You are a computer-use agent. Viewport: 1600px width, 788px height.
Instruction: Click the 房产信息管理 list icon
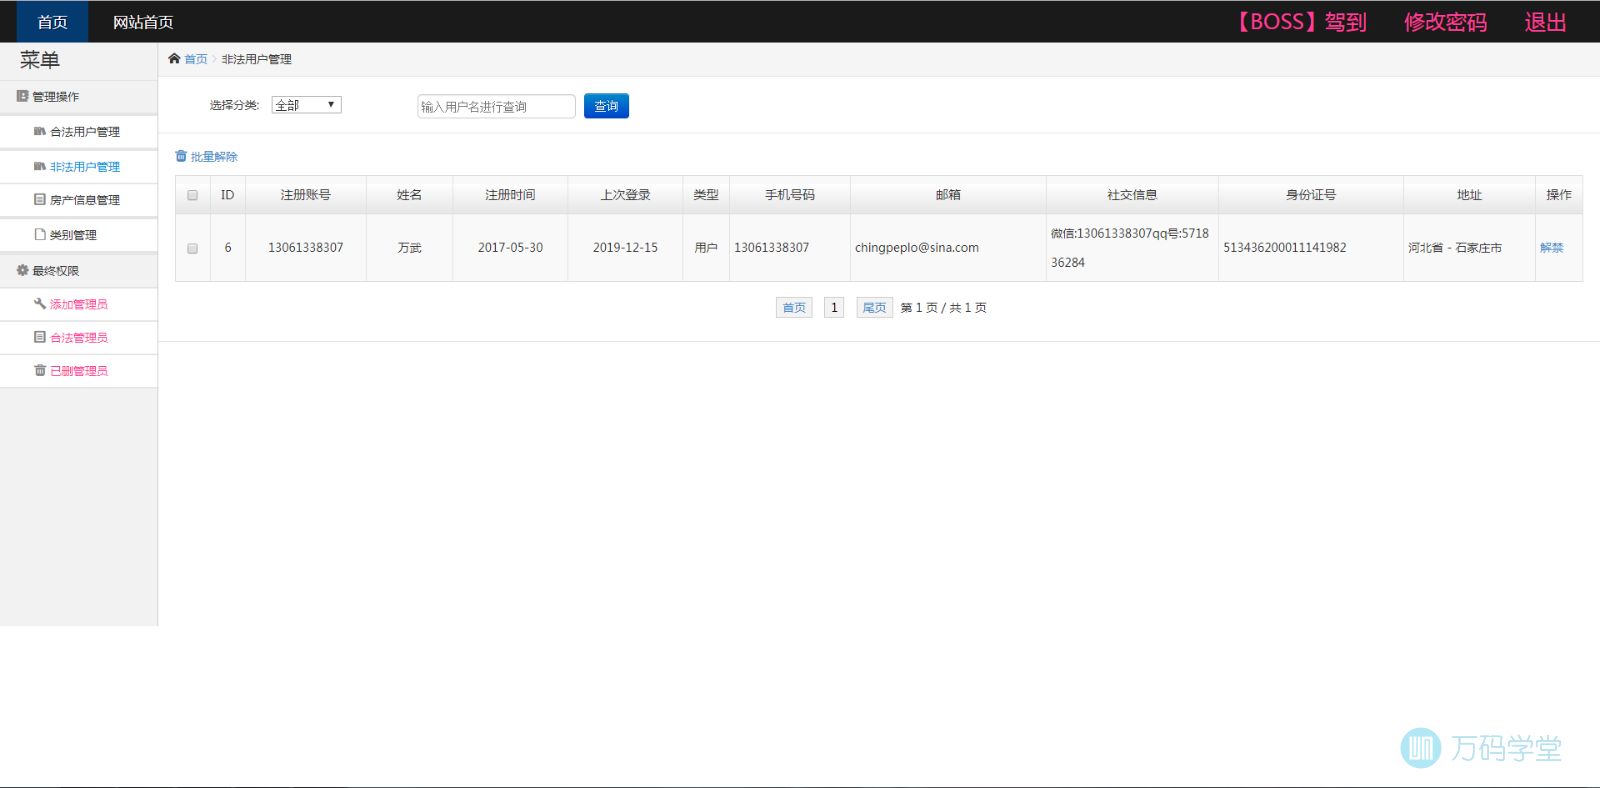tap(40, 199)
